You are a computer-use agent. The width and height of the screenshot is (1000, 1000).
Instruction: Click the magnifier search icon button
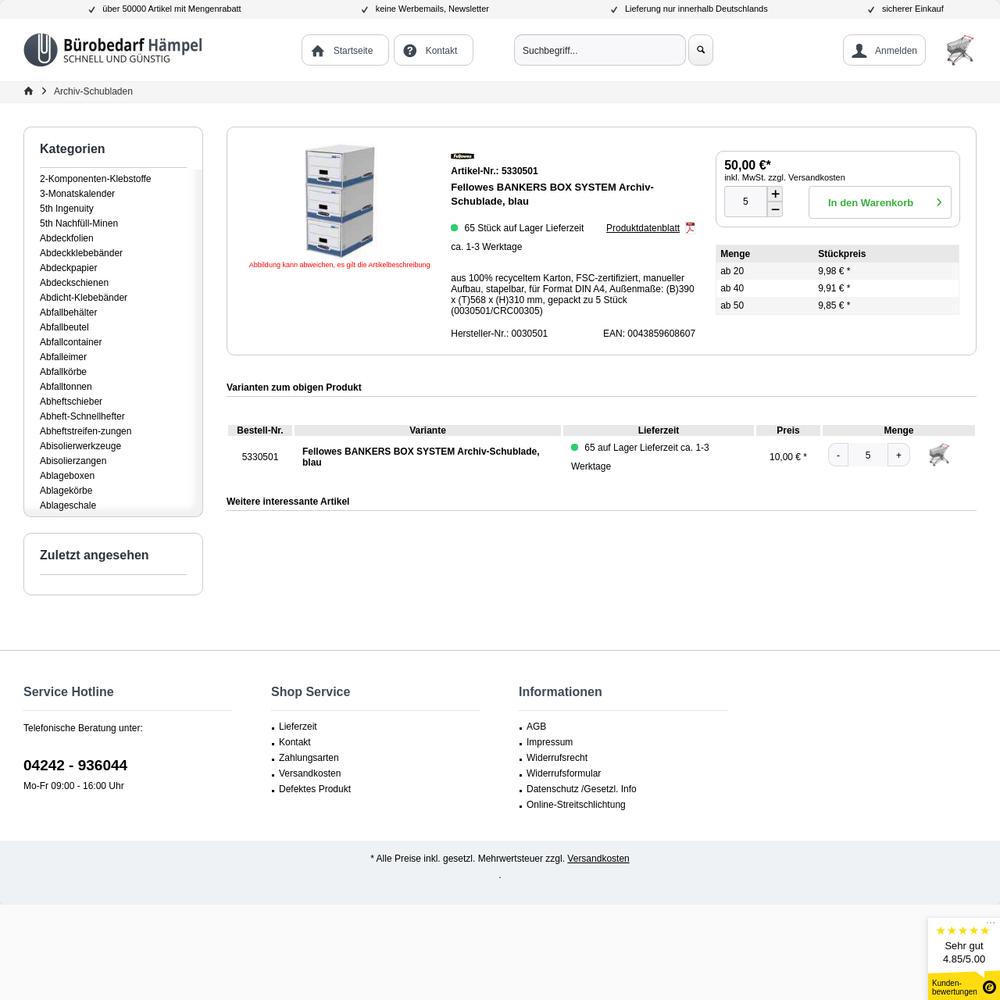point(700,50)
